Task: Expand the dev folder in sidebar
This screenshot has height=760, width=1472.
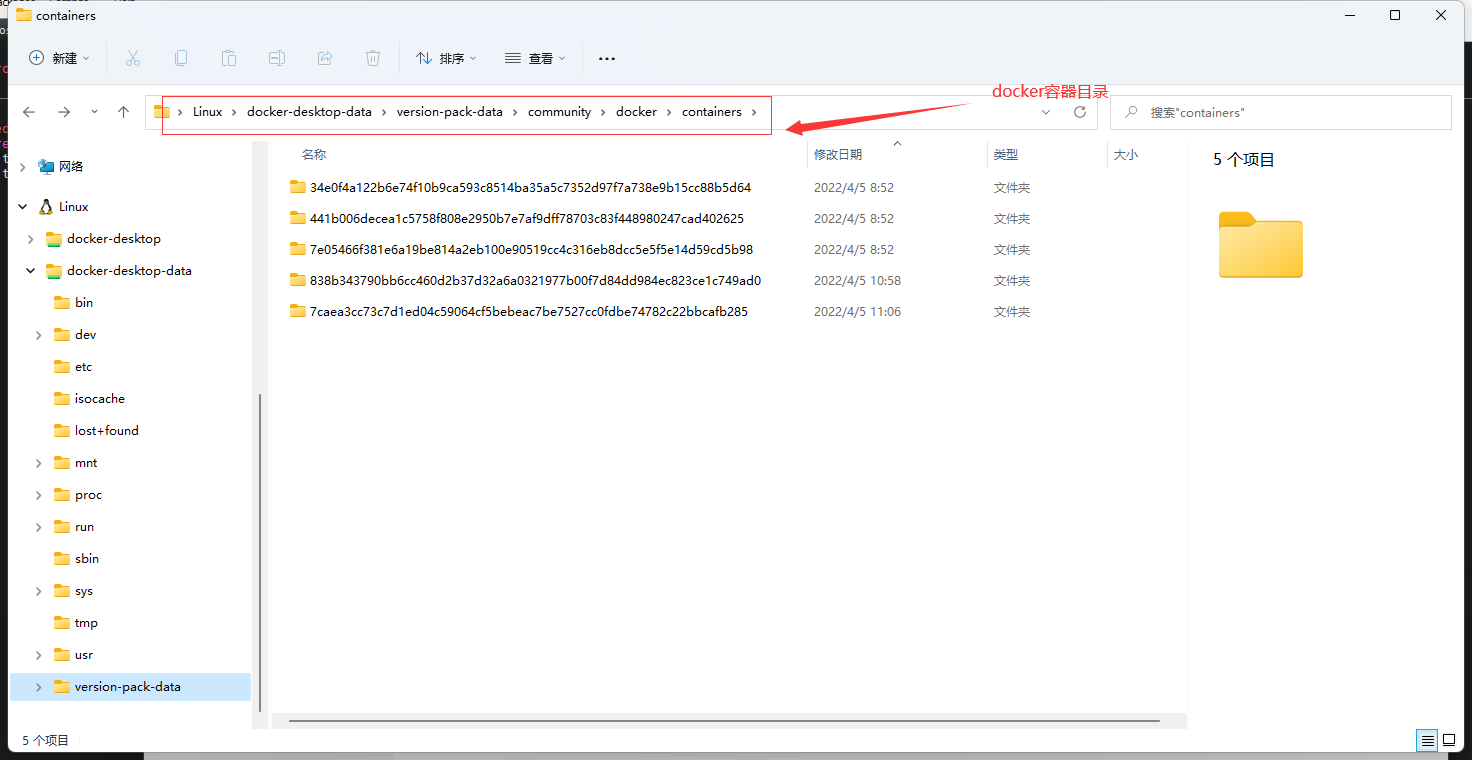Action: coord(39,335)
